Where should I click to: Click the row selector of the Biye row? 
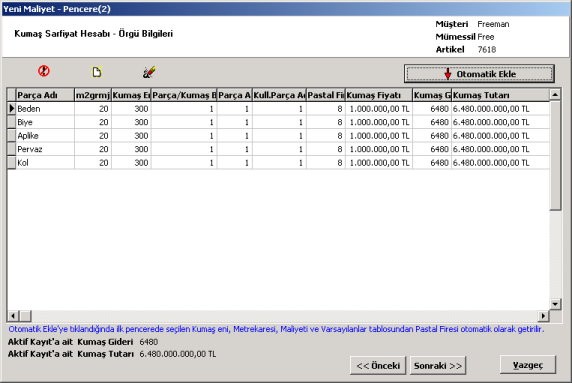(12, 122)
